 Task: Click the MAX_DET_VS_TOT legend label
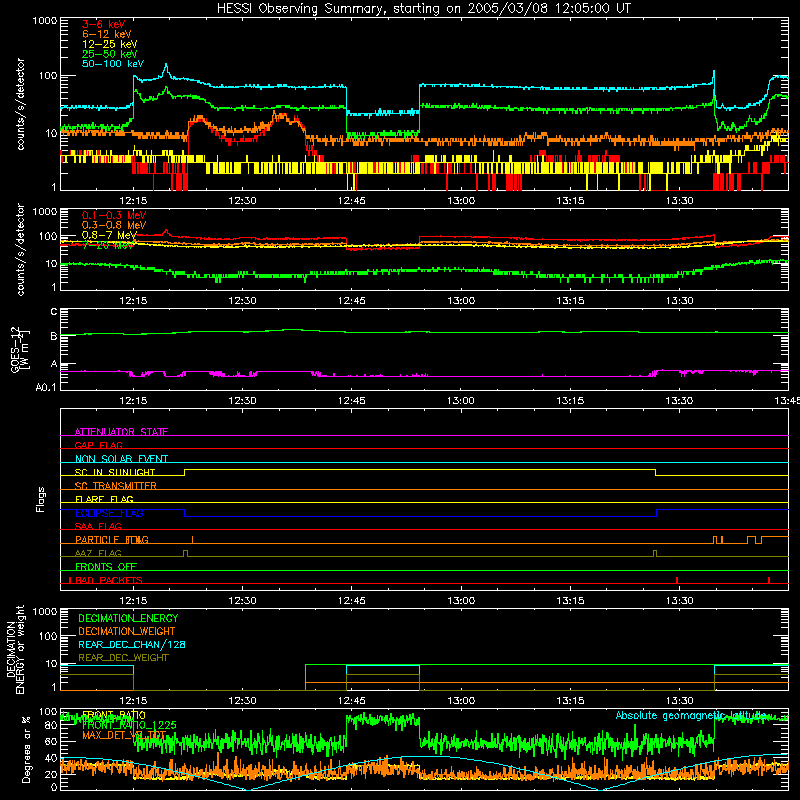tap(124, 735)
